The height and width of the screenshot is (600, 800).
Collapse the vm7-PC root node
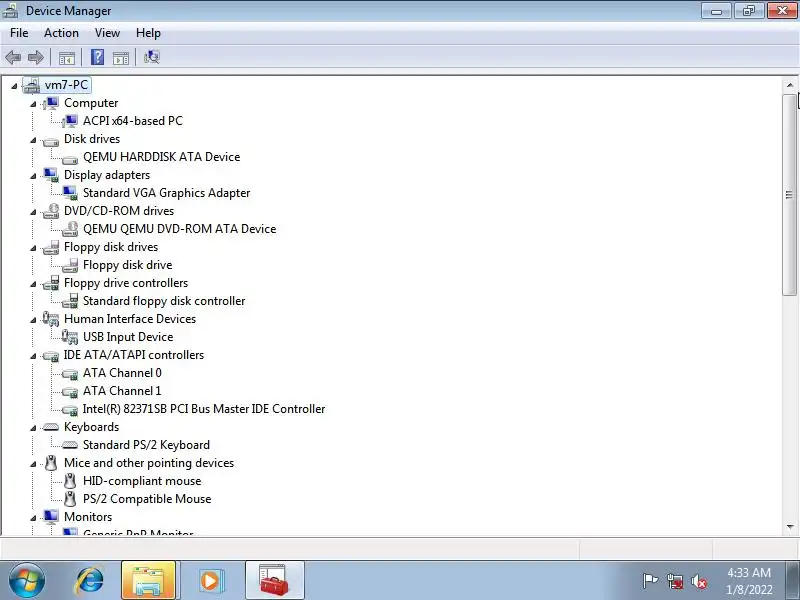(x=14, y=86)
